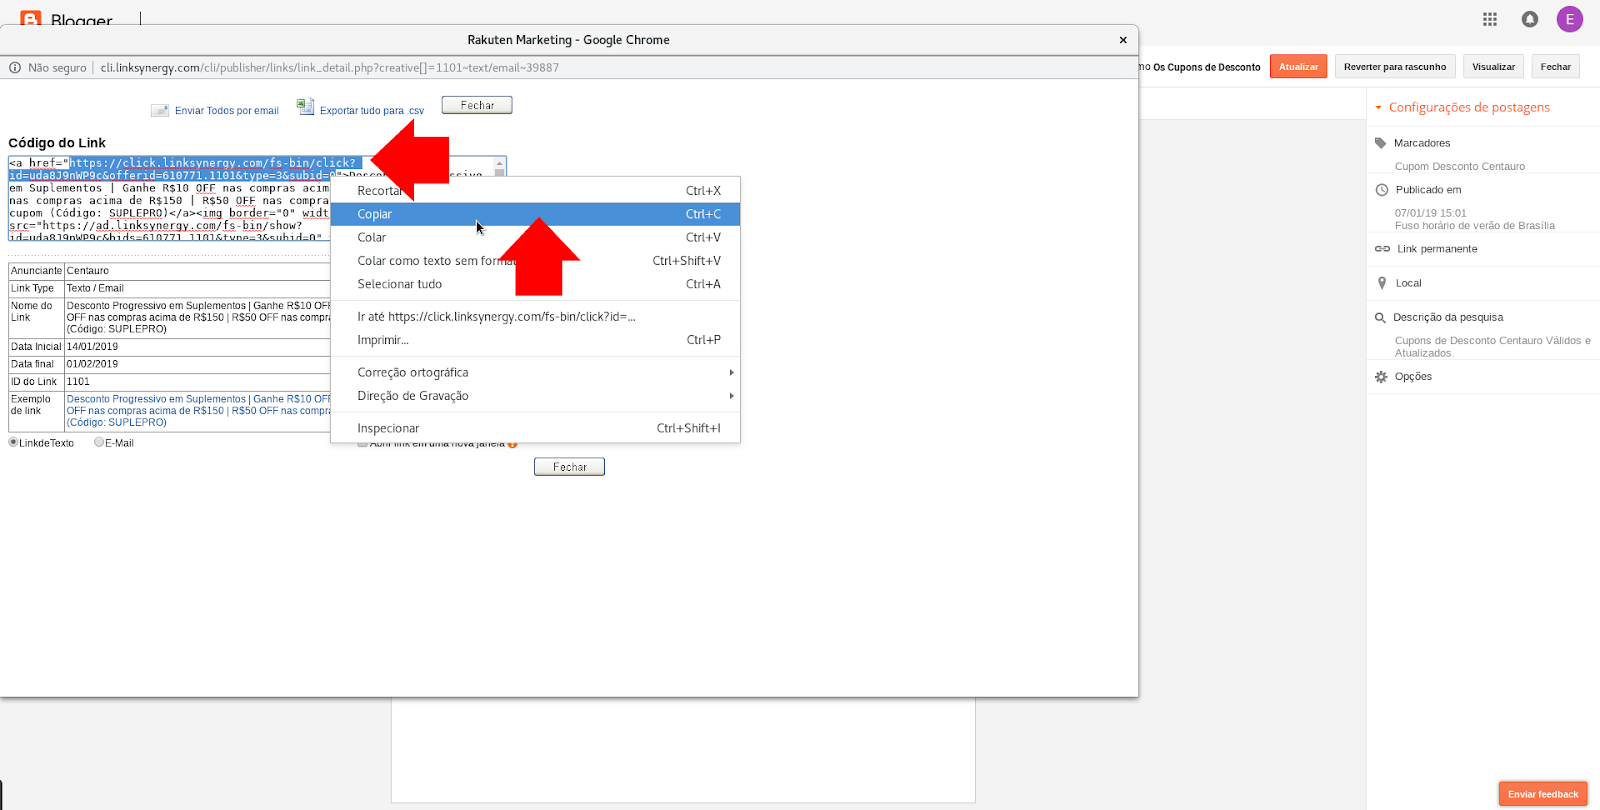Choose Inspecionar in context menu
Viewport: 1600px width, 810px height.
(536, 428)
